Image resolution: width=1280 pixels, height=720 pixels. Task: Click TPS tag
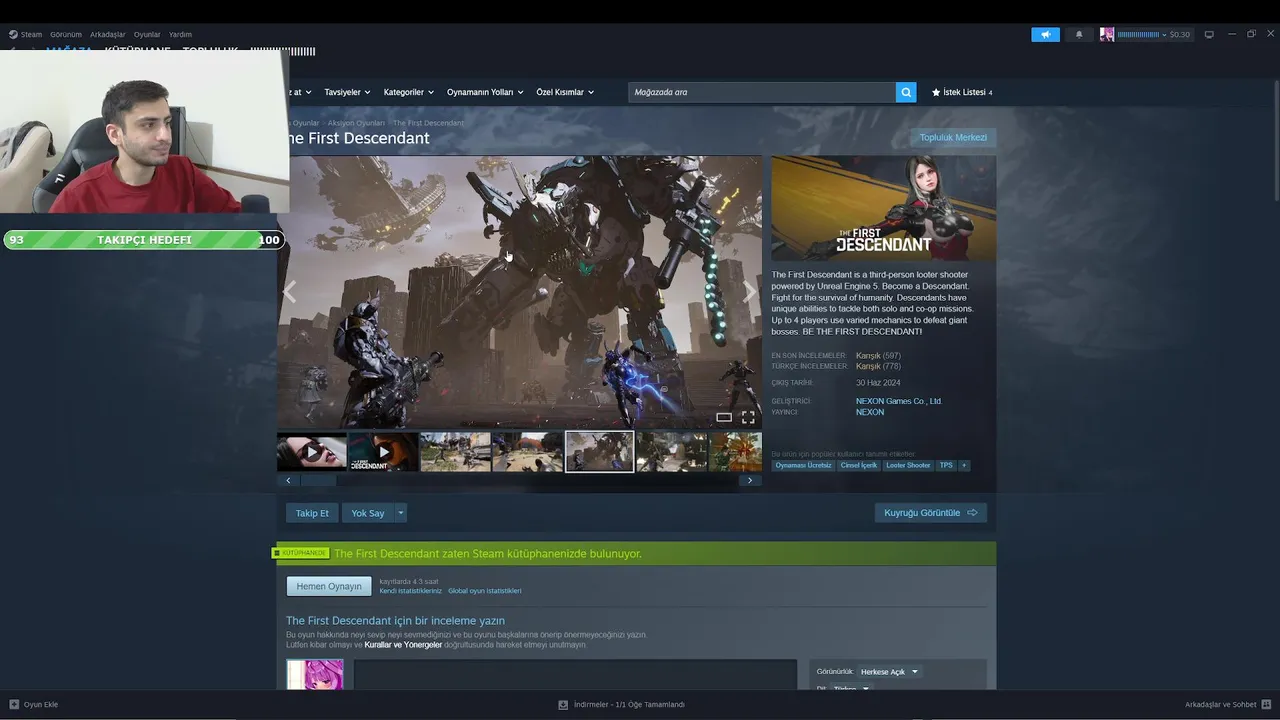pyautogui.click(x=946, y=465)
